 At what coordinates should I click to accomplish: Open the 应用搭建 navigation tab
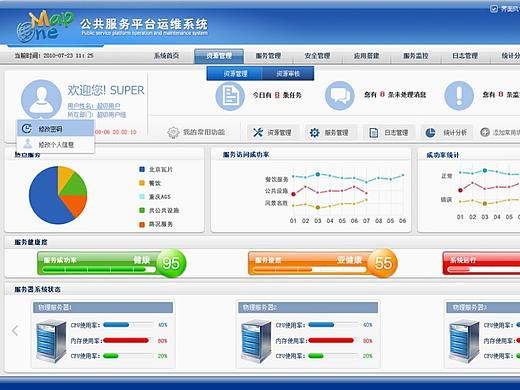[367, 56]
